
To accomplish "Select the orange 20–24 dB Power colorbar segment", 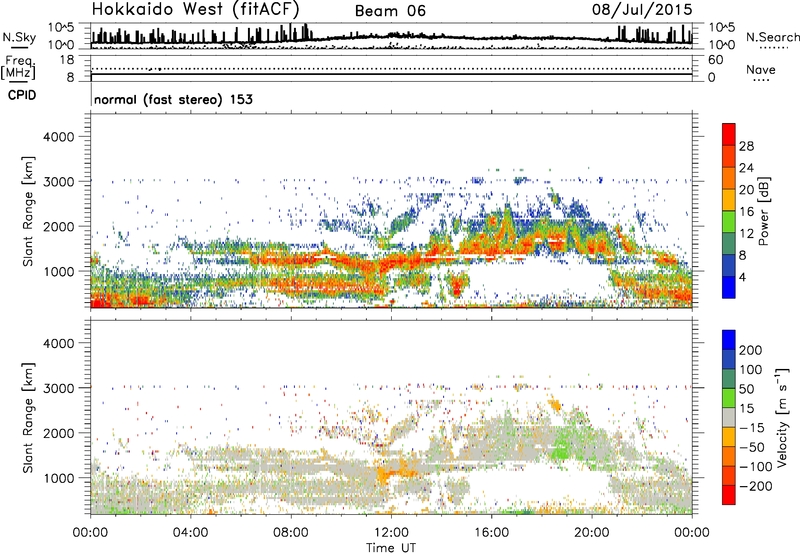I will click(x=729, y=178).
